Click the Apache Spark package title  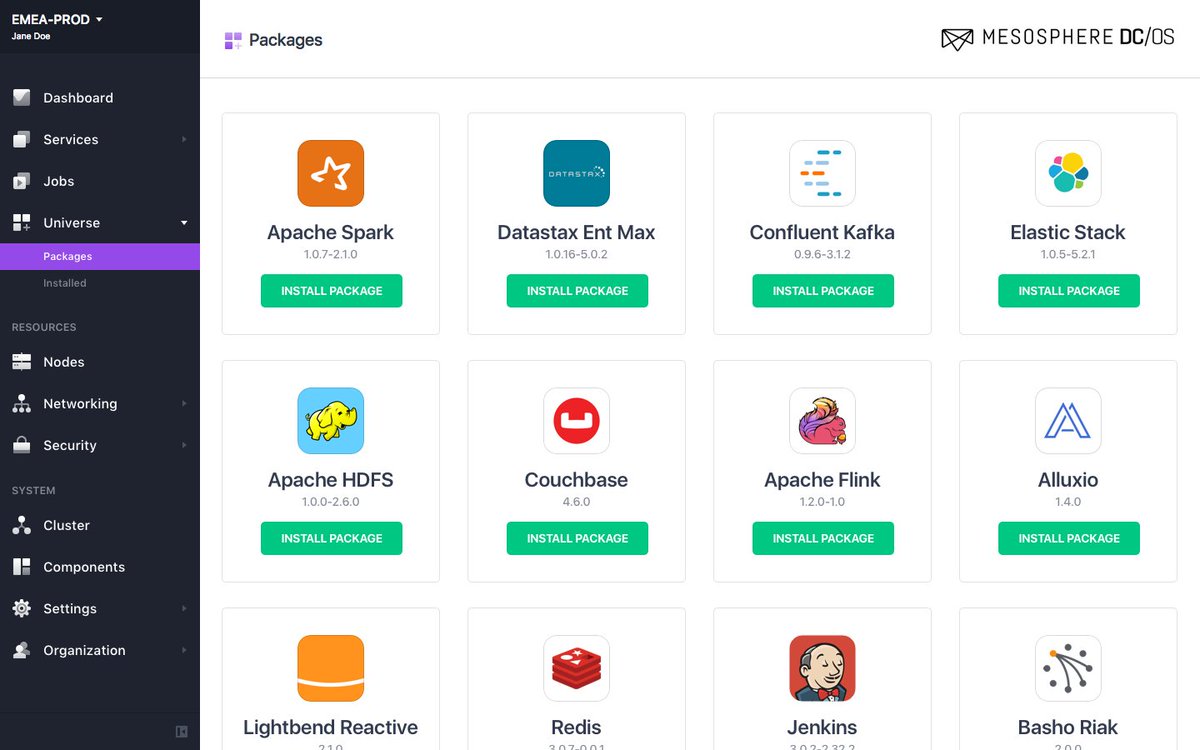click(x=331, y=233)
